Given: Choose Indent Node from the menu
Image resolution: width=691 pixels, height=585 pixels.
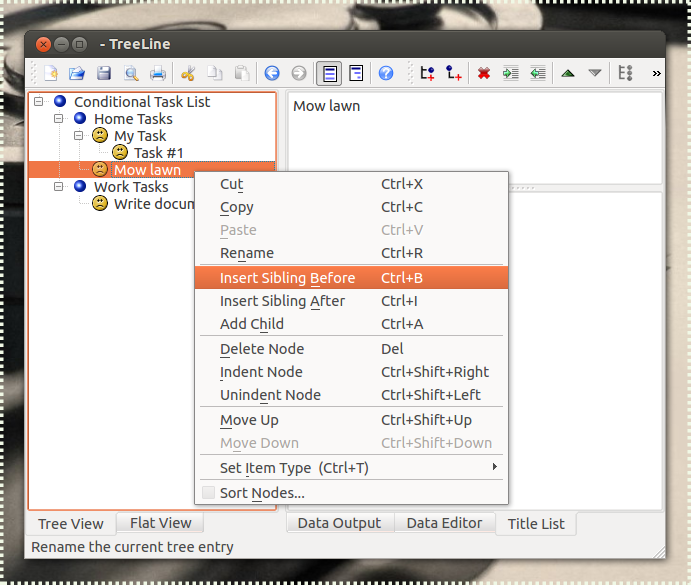Looking at the screenshot, I should tap(352, 372).
